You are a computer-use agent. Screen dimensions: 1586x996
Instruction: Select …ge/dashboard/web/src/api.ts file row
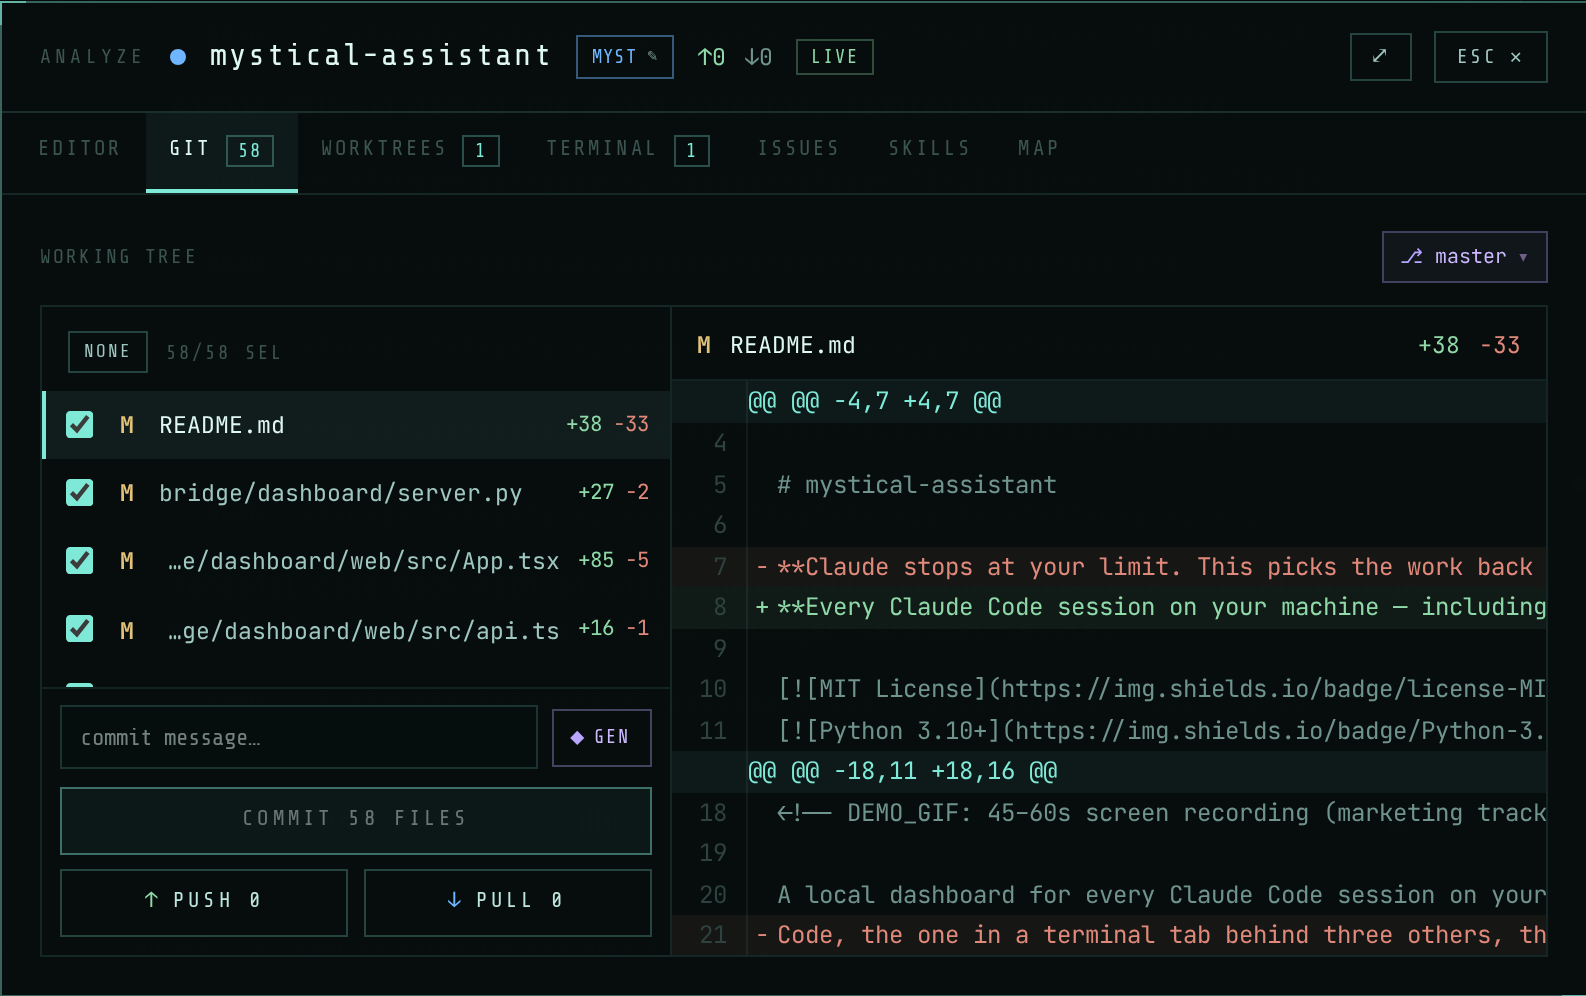click(356, 629)
